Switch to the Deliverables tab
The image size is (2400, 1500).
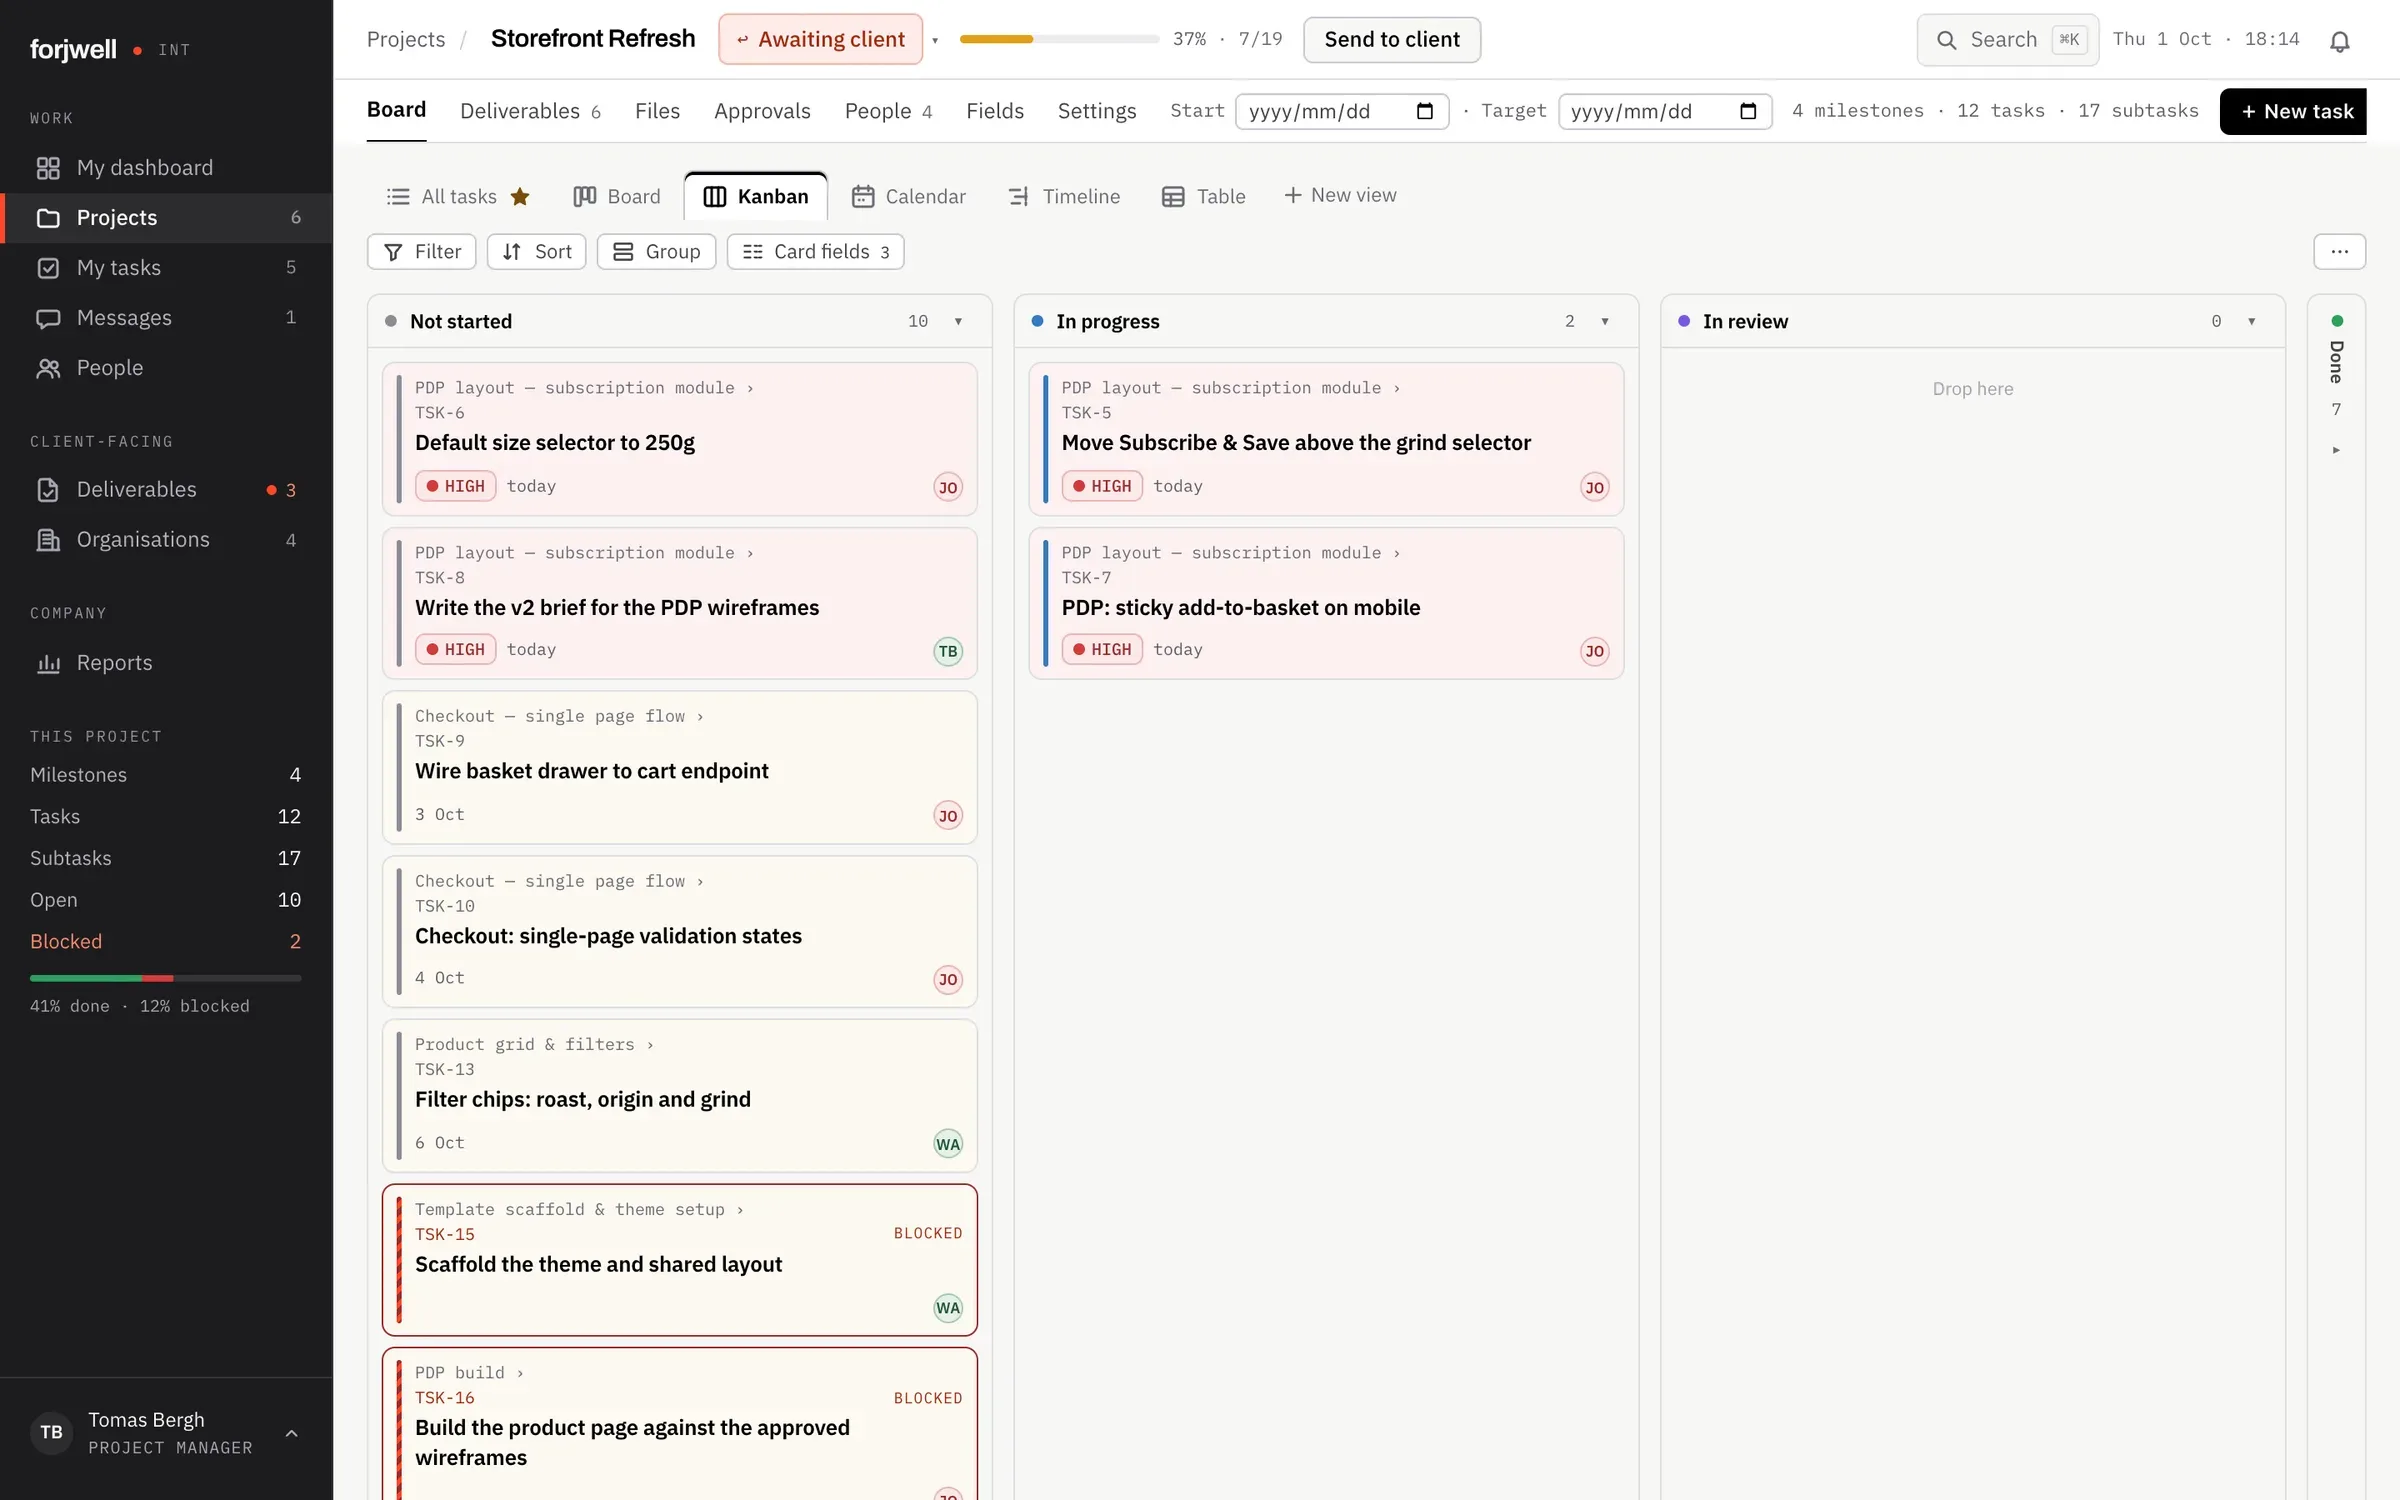click(x=530, y=111)
